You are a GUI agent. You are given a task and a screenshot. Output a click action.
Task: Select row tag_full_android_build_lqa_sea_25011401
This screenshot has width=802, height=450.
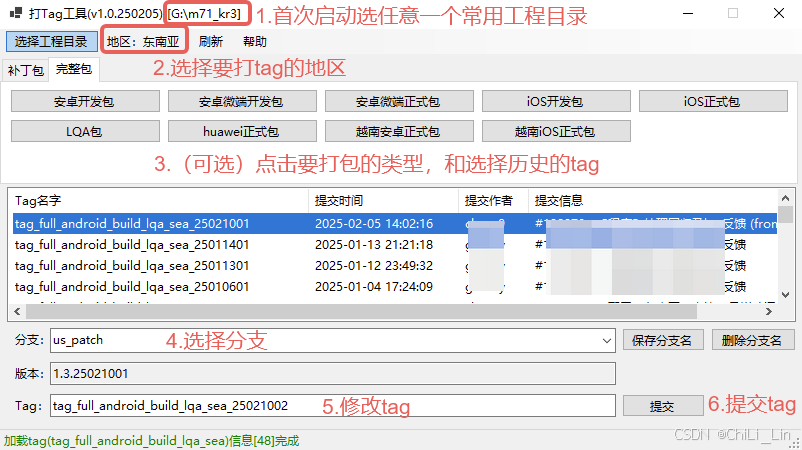coord(395,244)
